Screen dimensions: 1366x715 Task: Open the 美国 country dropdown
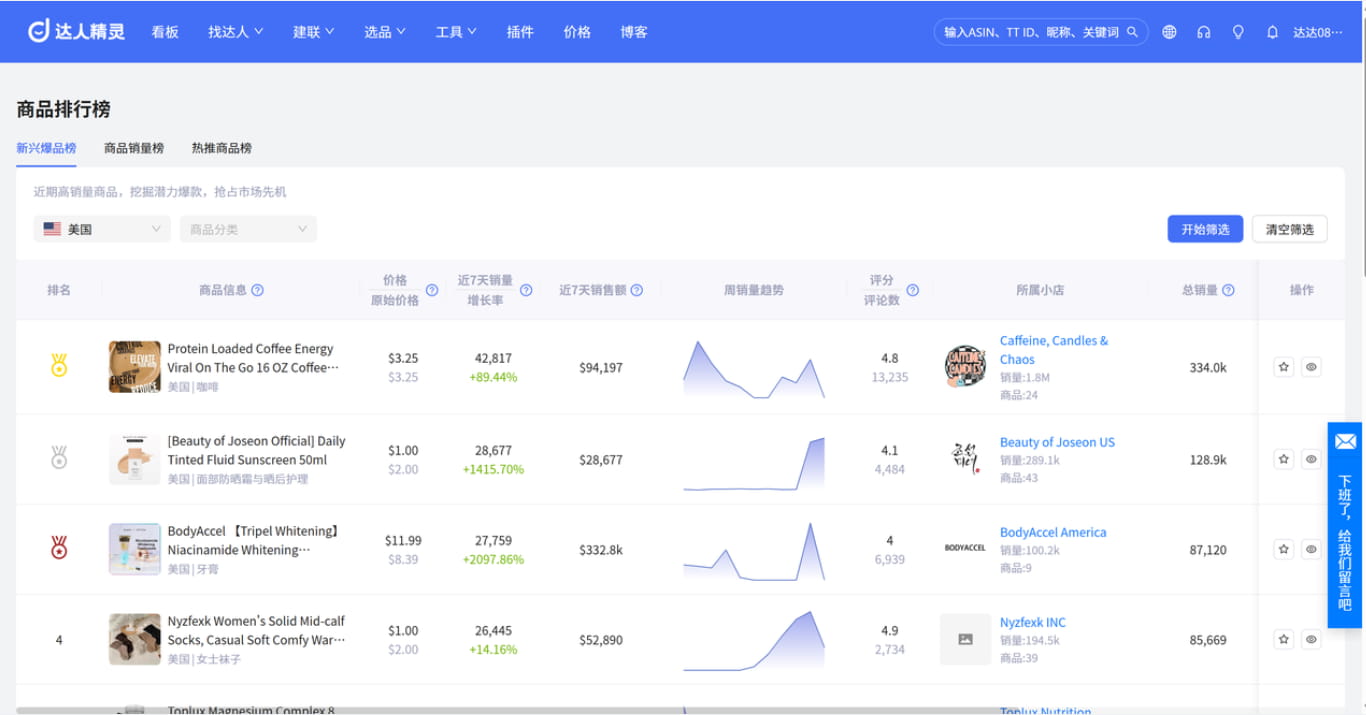click(102, 229)
